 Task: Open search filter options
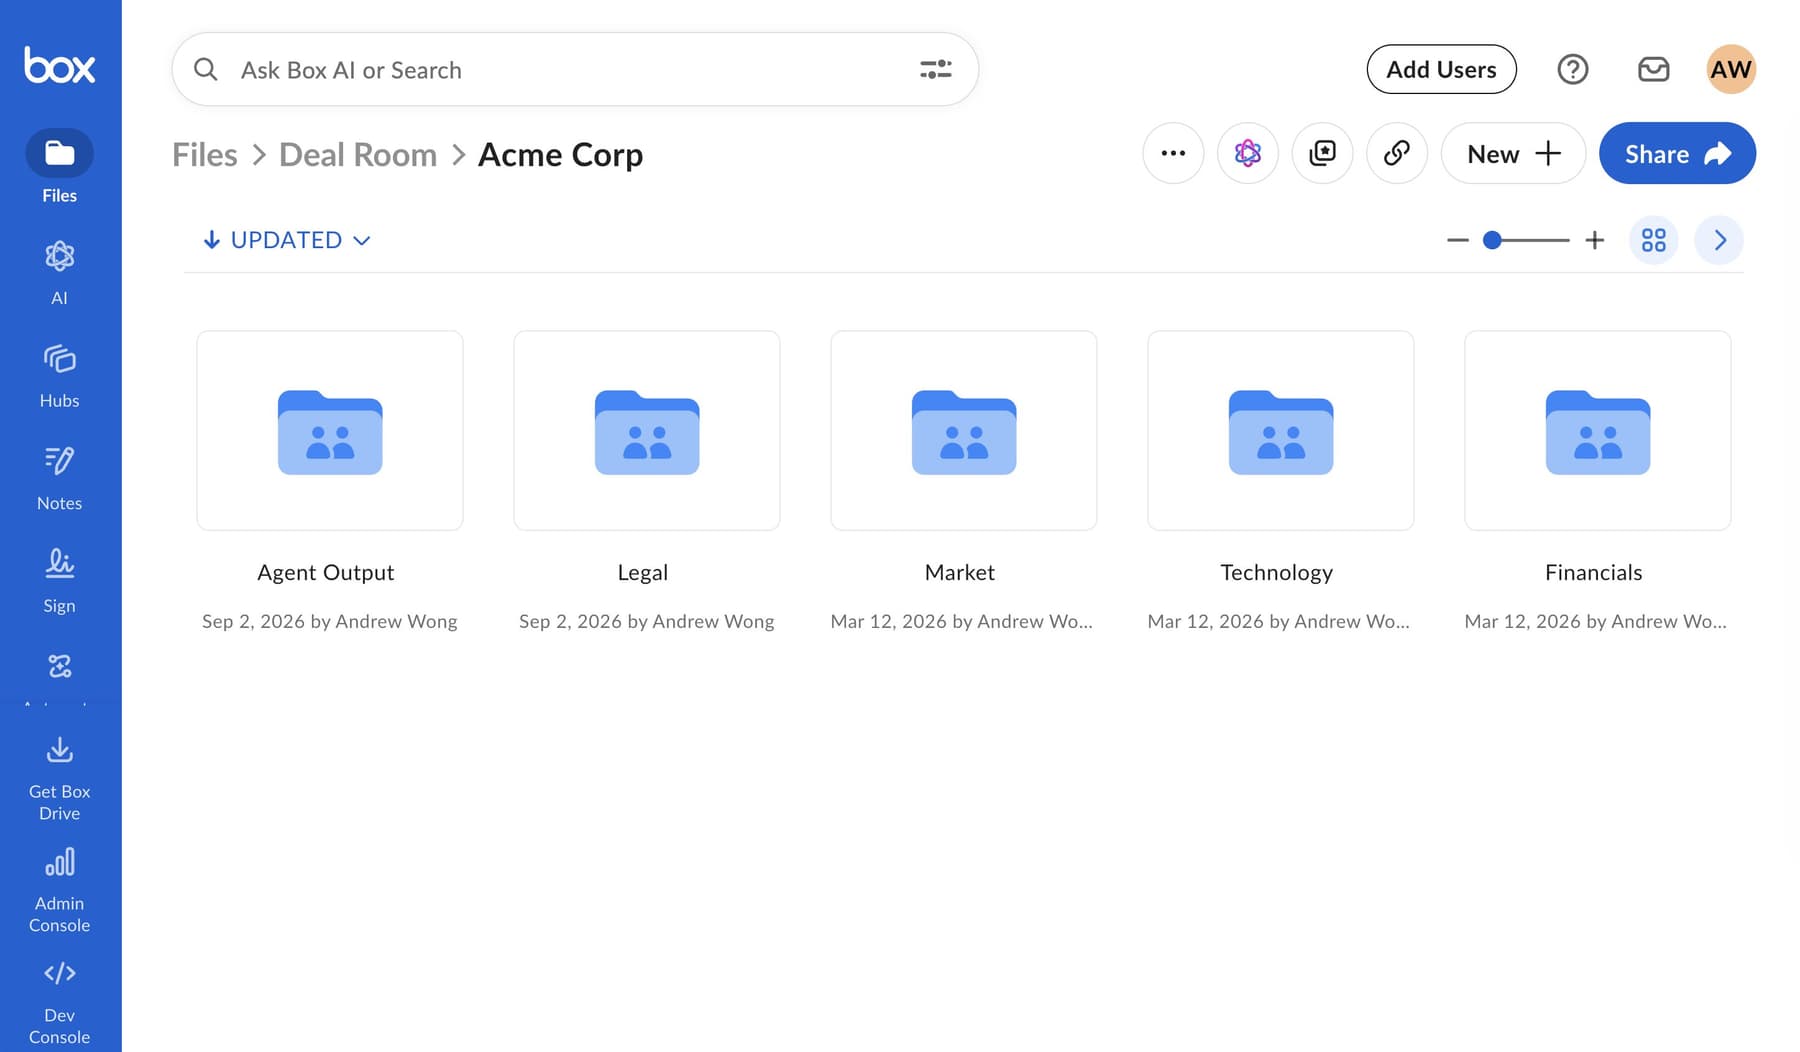pyautogui.click(x=936, y=69)
